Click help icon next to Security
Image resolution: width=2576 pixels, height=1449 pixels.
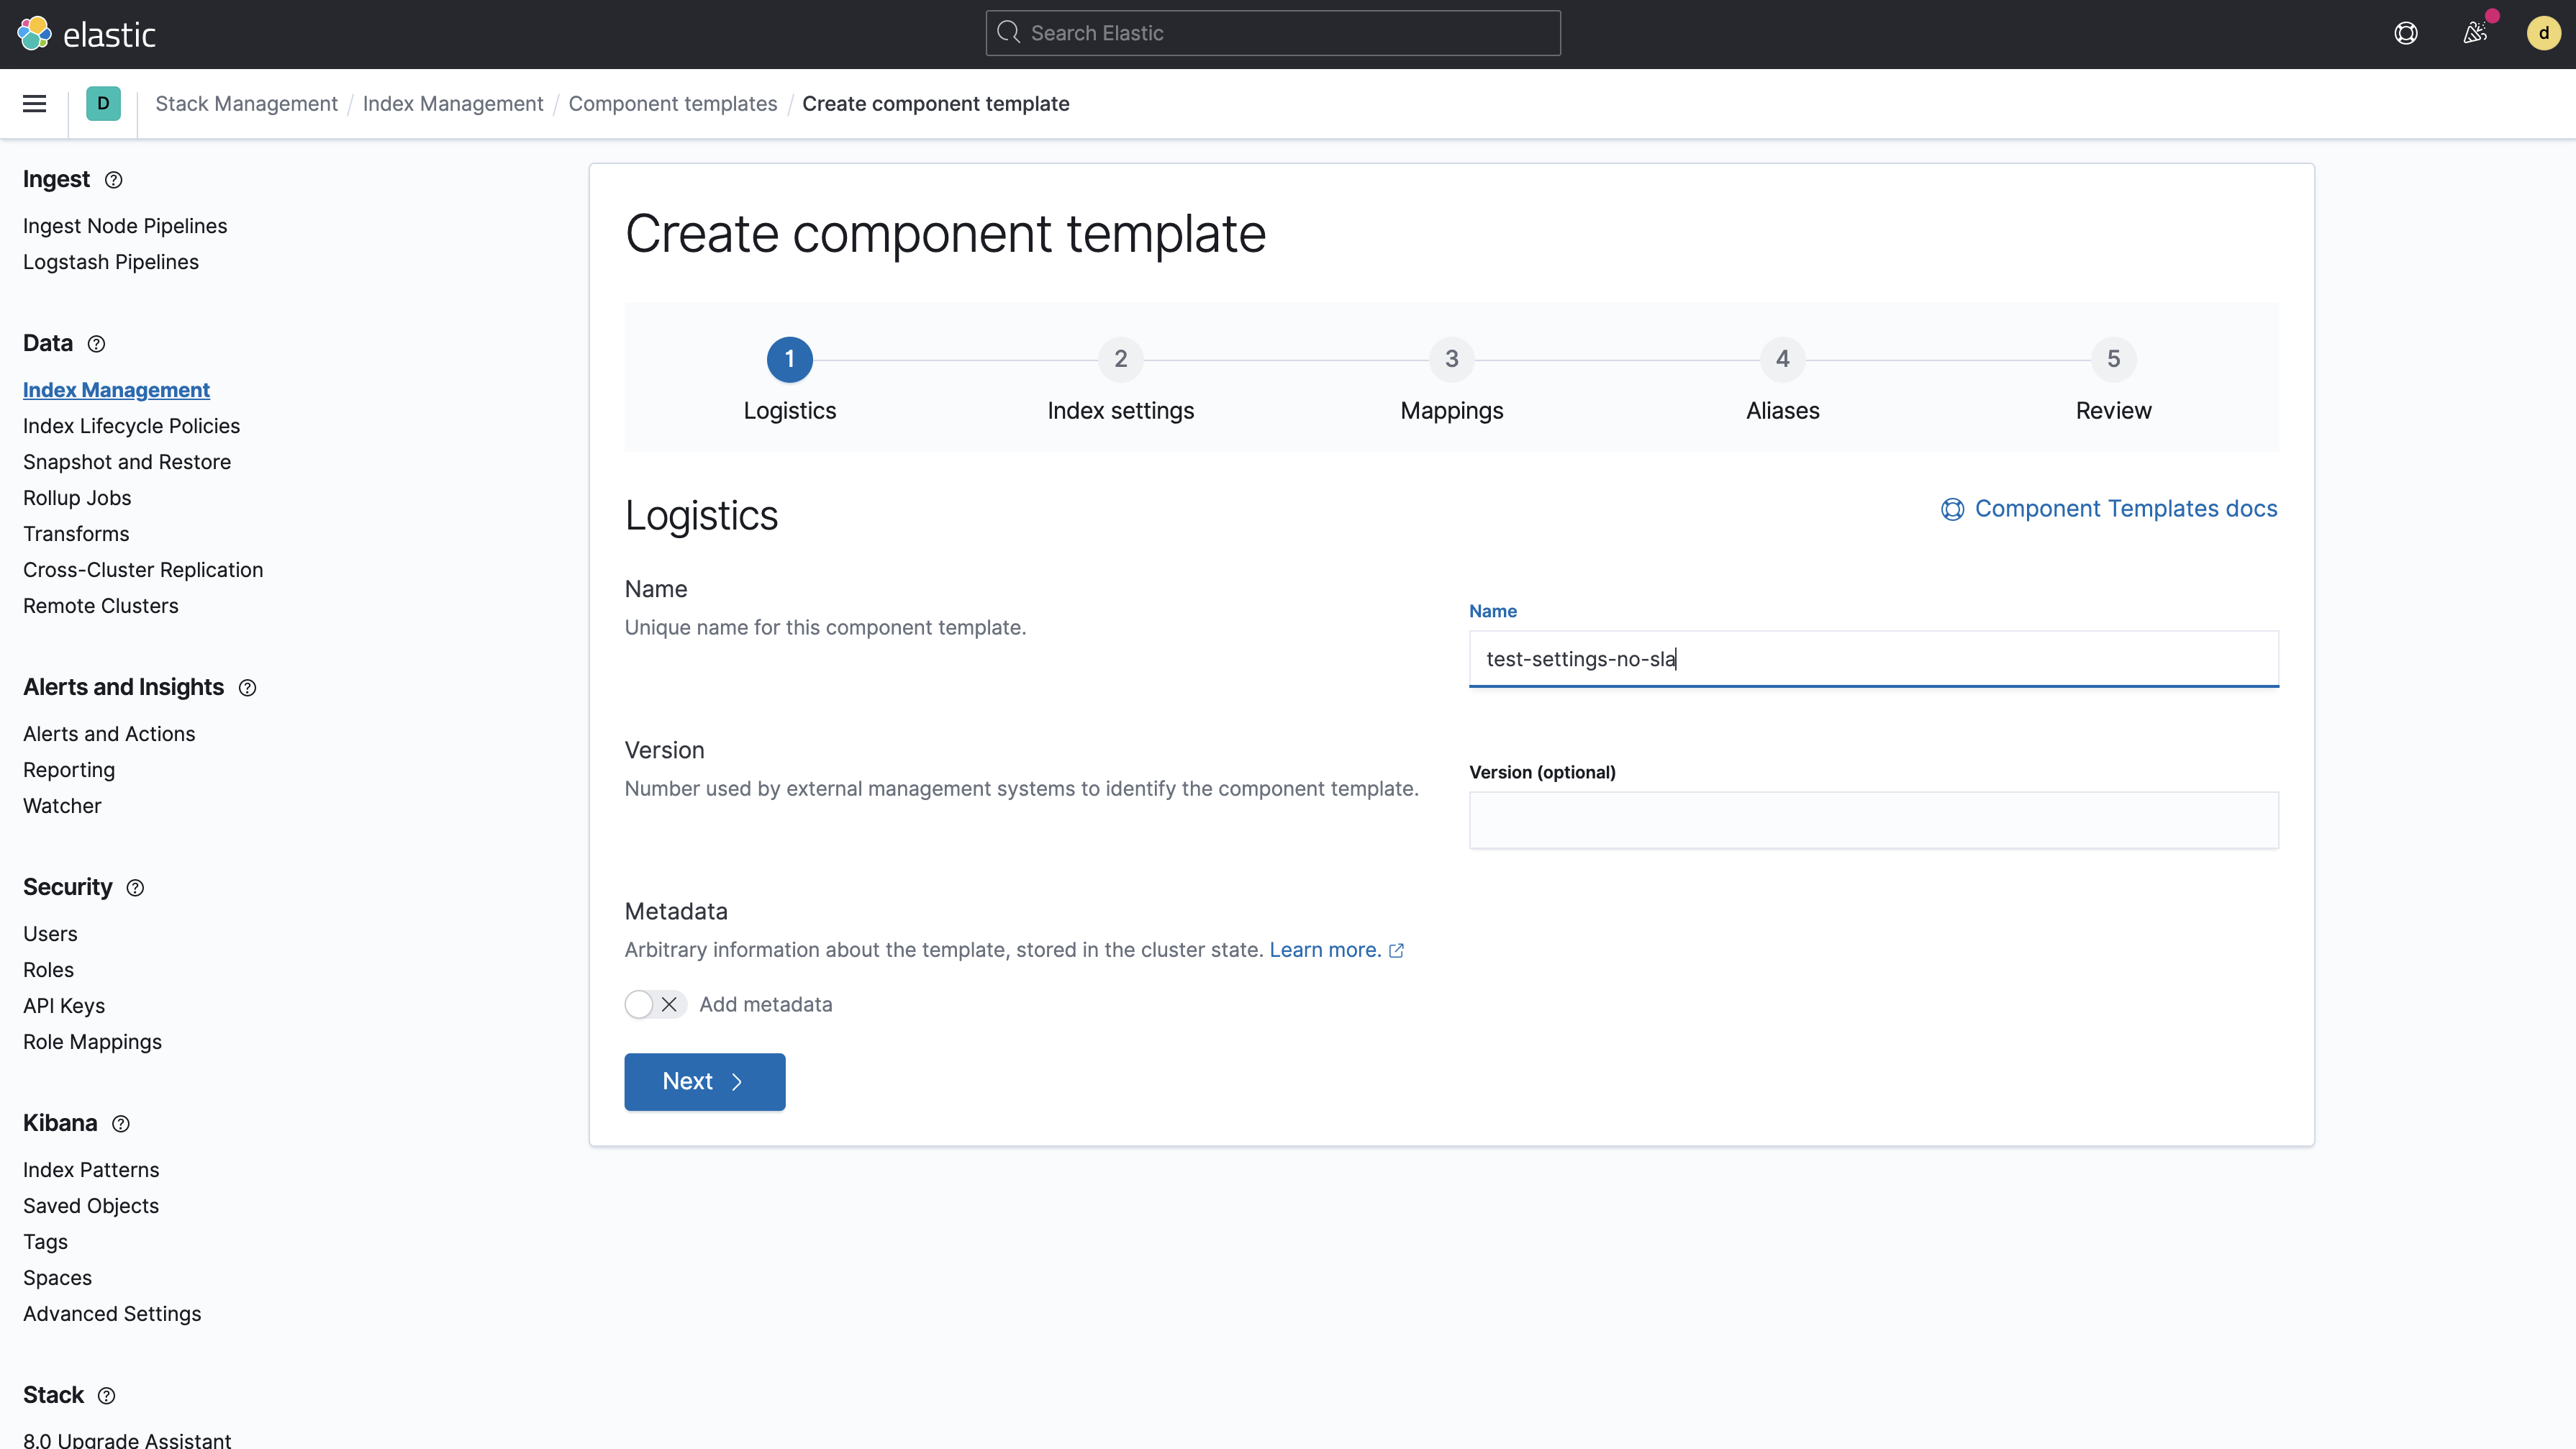click(135, 888)
